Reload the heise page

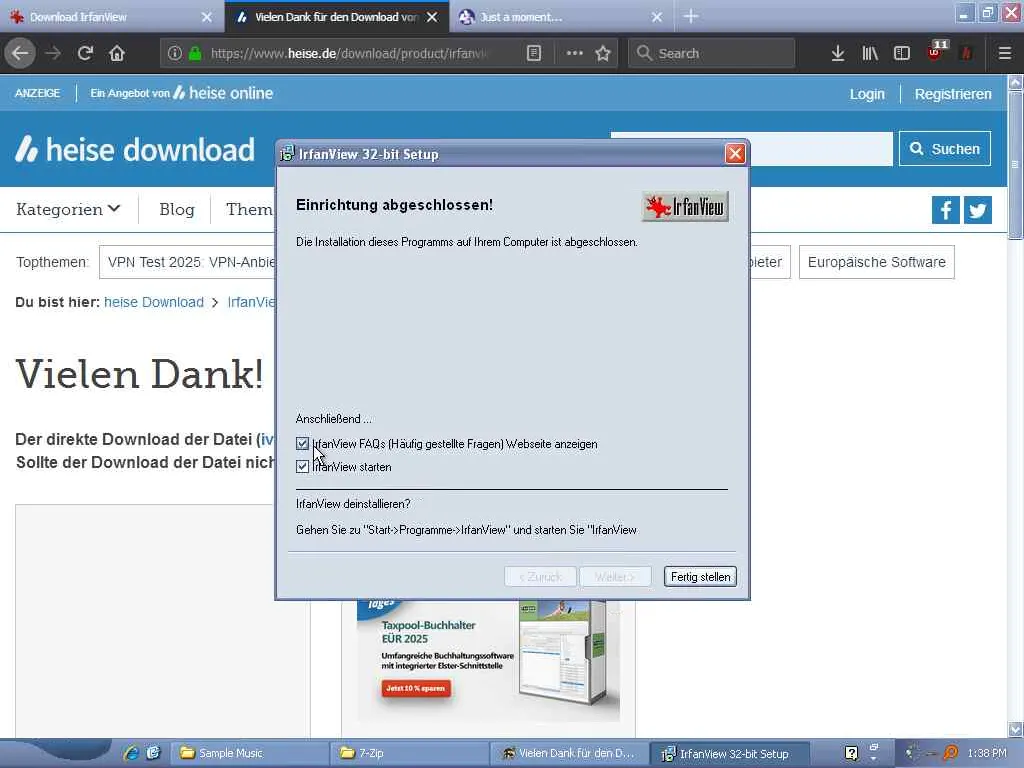[85, 53]
